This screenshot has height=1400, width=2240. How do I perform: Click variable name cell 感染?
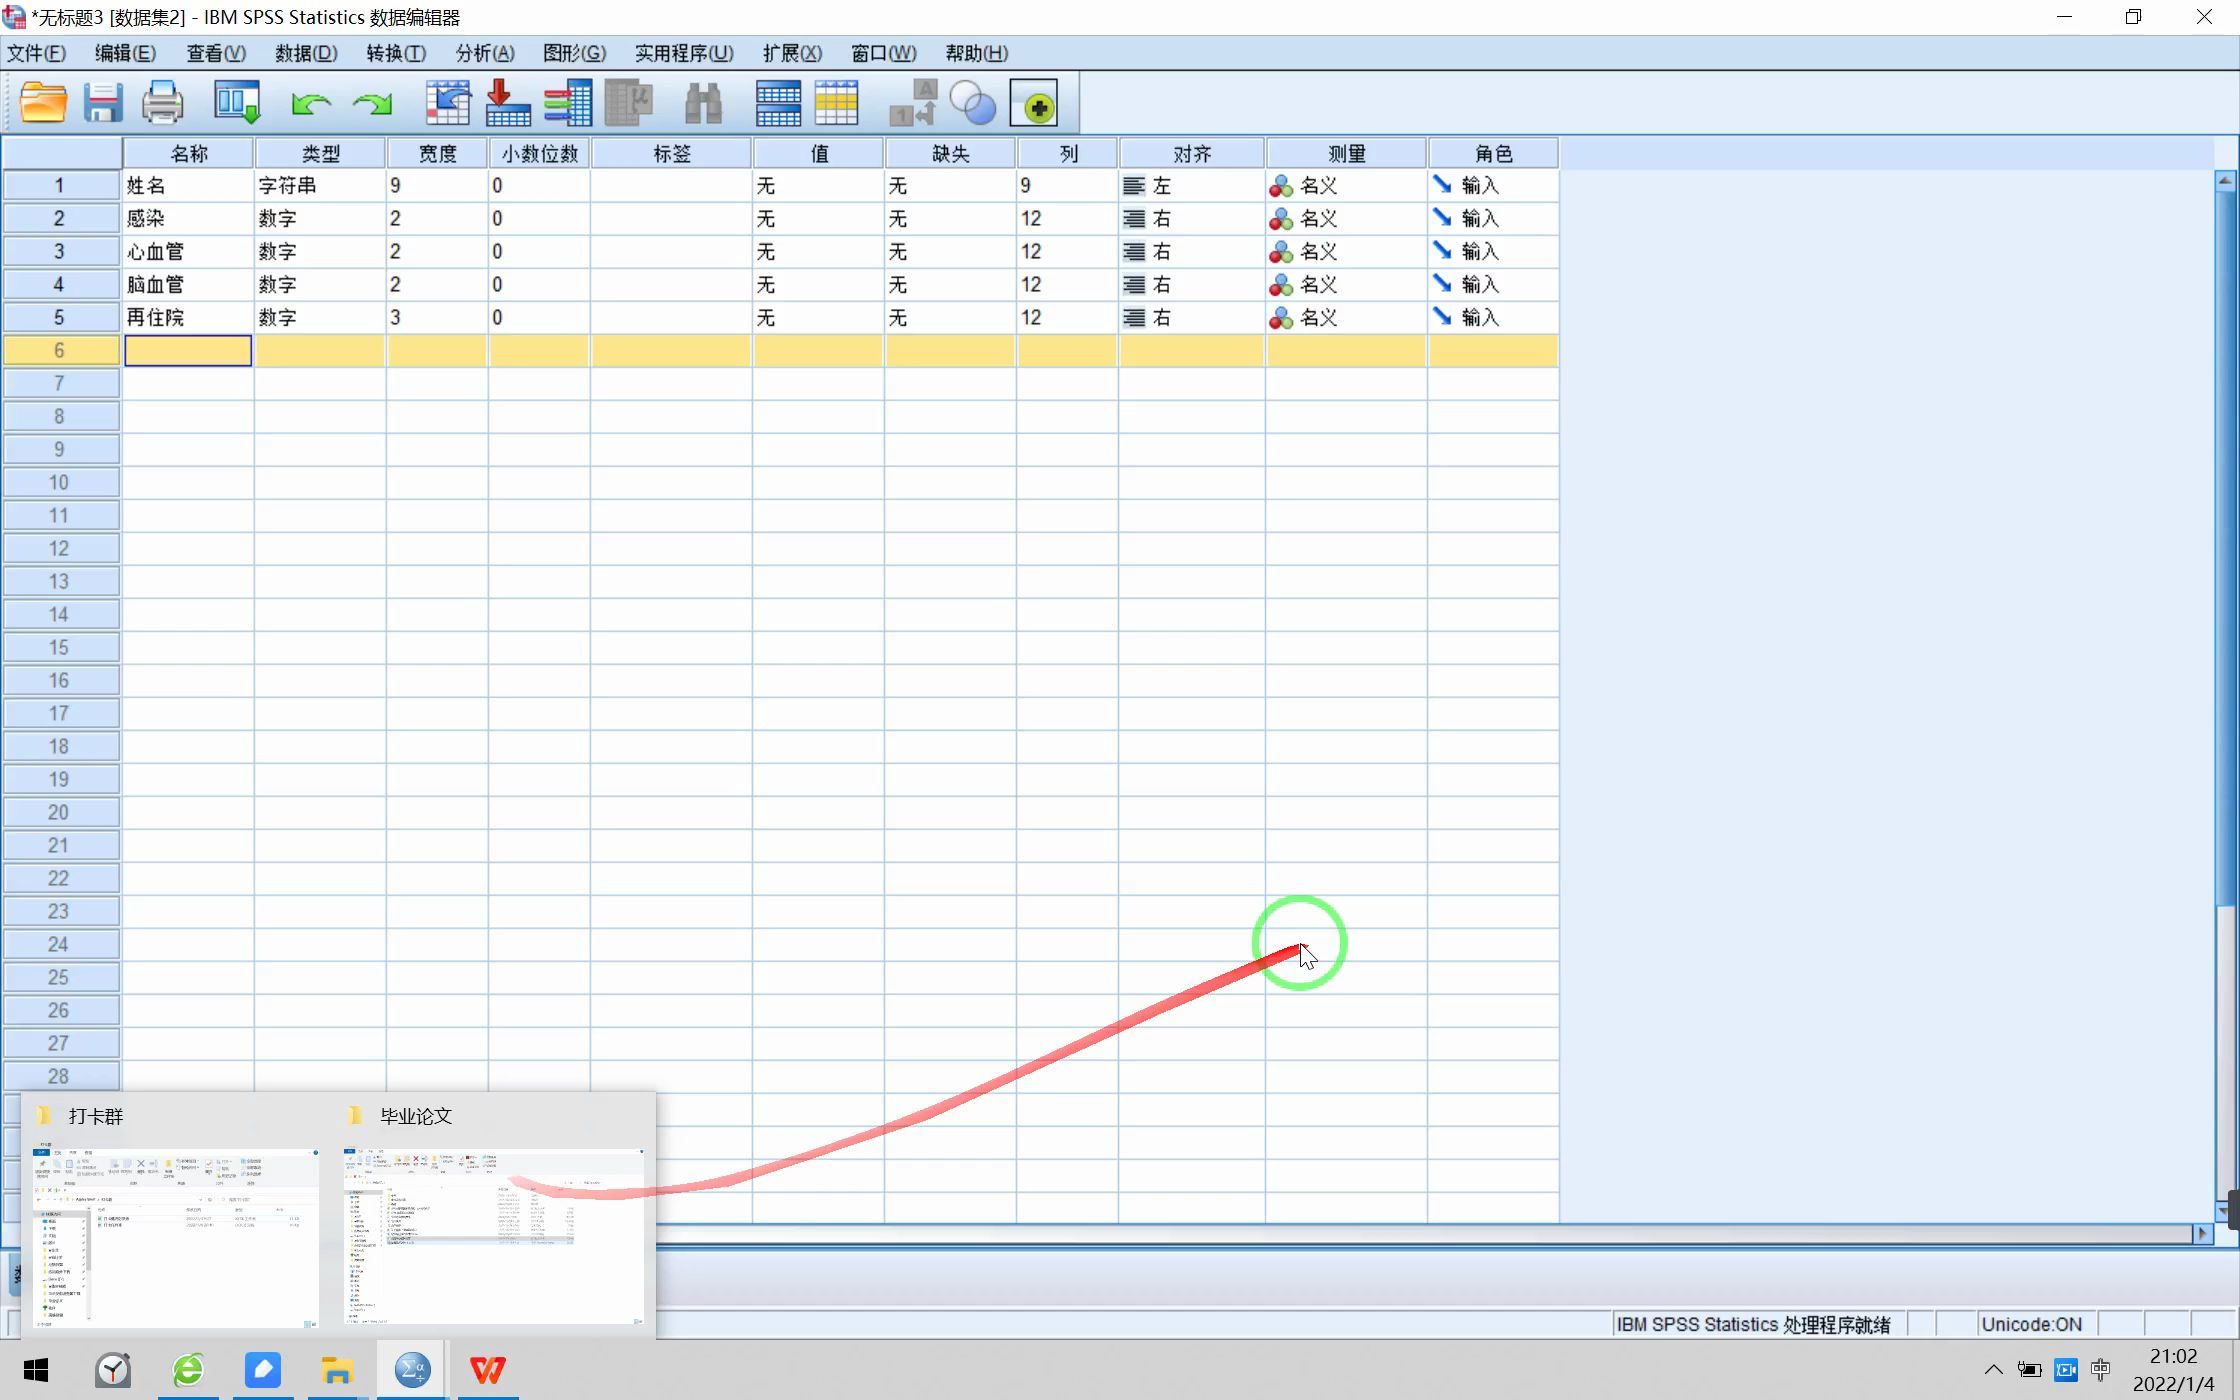point(188,219)
